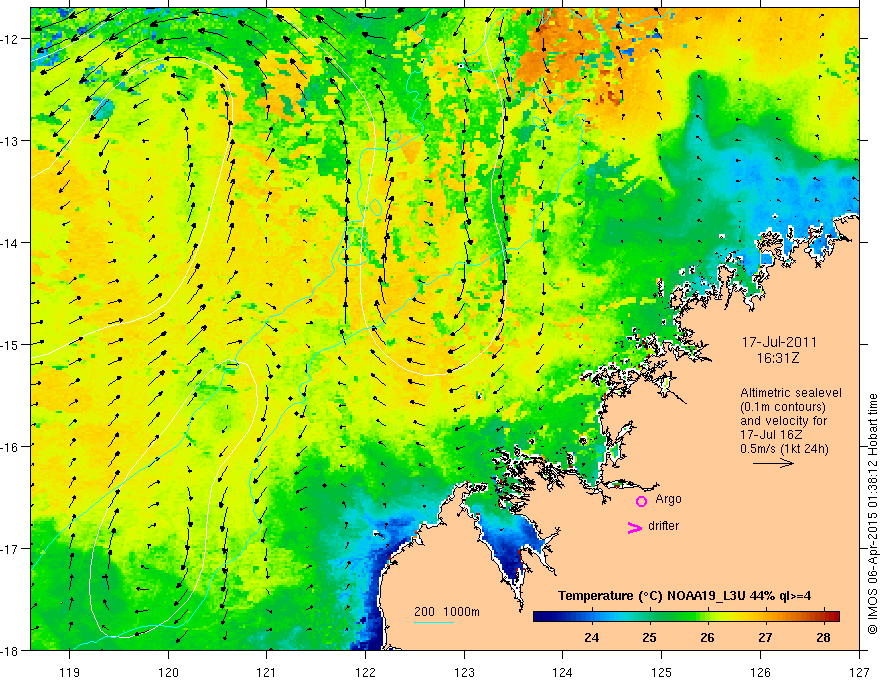Viewport: 880px width, 680px height.
Task: Click the colorbar tick label 27
Action: pos(765,637)
